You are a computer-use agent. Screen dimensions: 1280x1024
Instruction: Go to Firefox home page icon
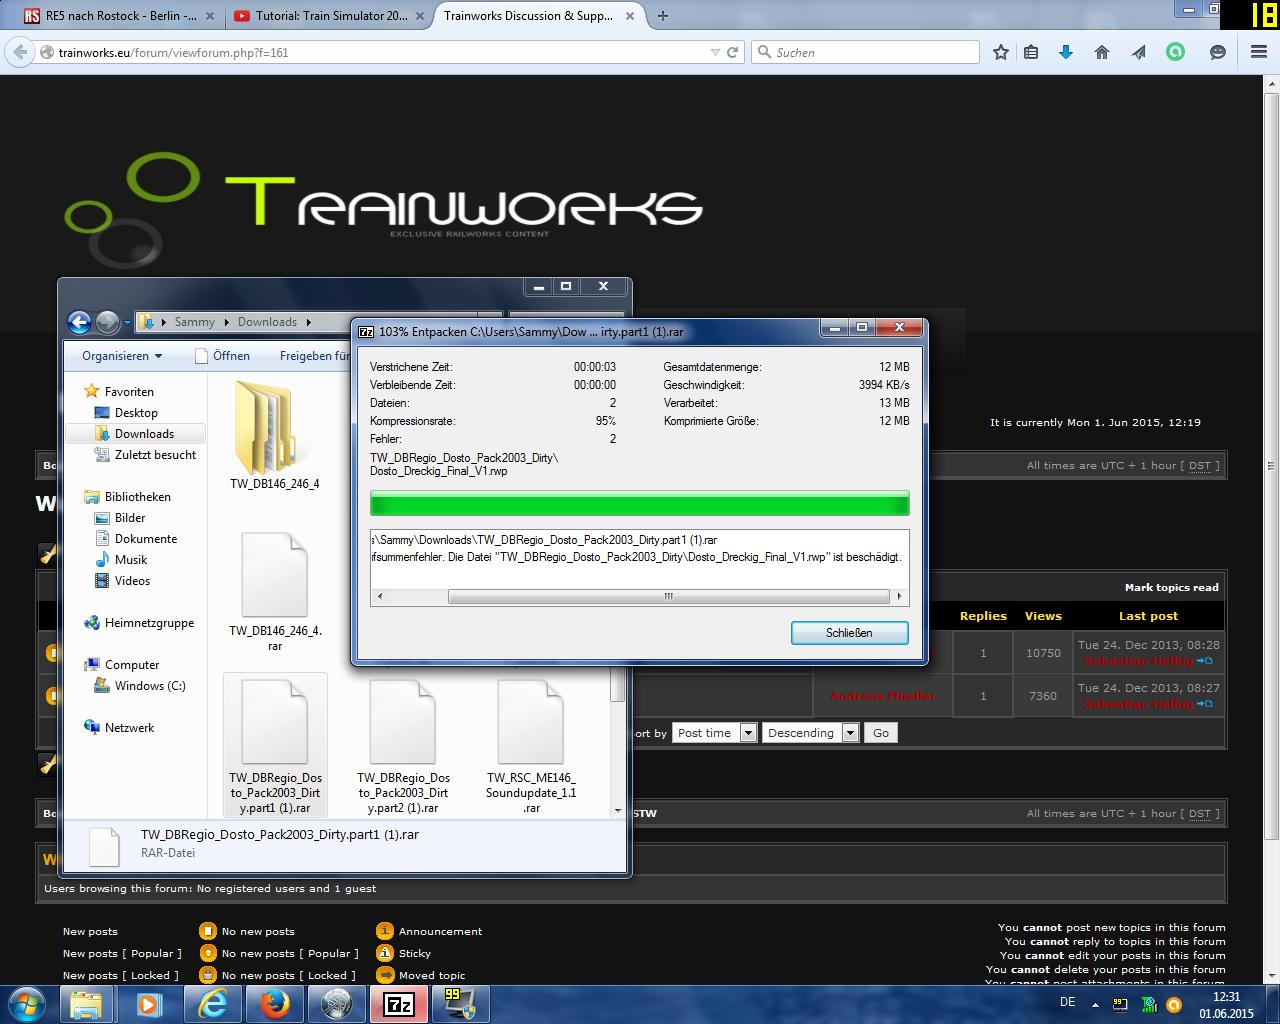[x=1102, y=52]
